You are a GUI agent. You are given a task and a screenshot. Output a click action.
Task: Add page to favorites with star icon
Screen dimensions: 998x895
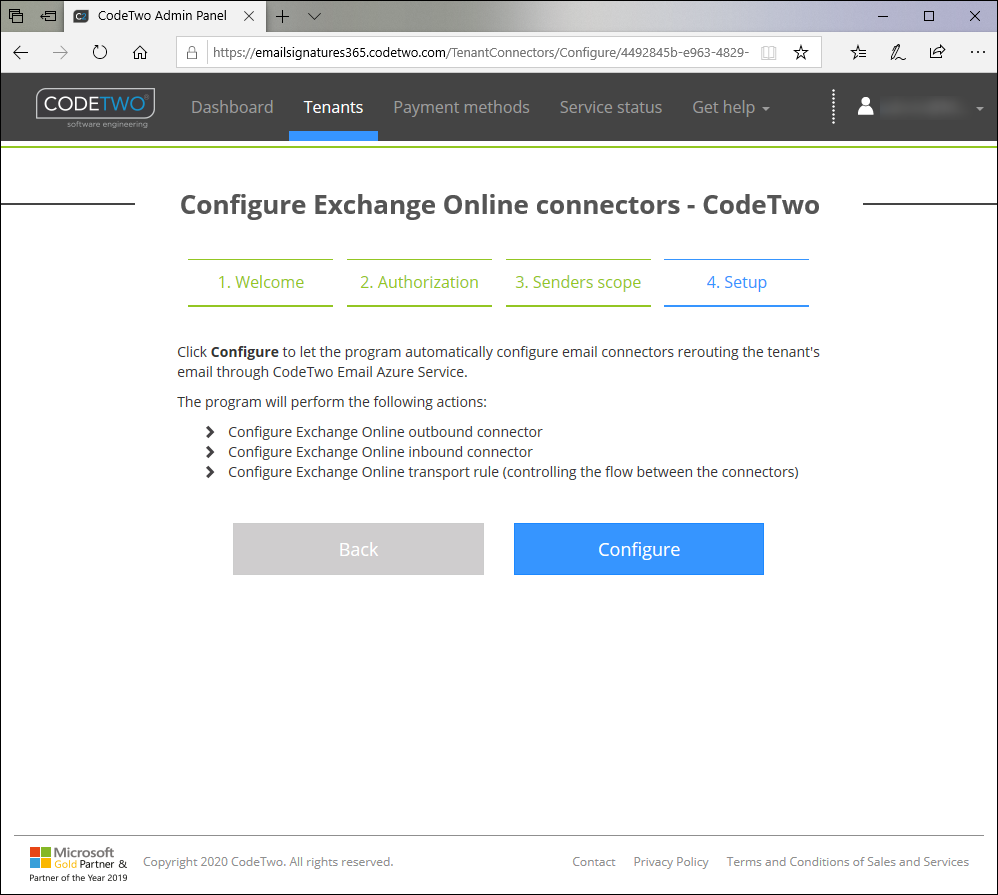click(800, 53)
